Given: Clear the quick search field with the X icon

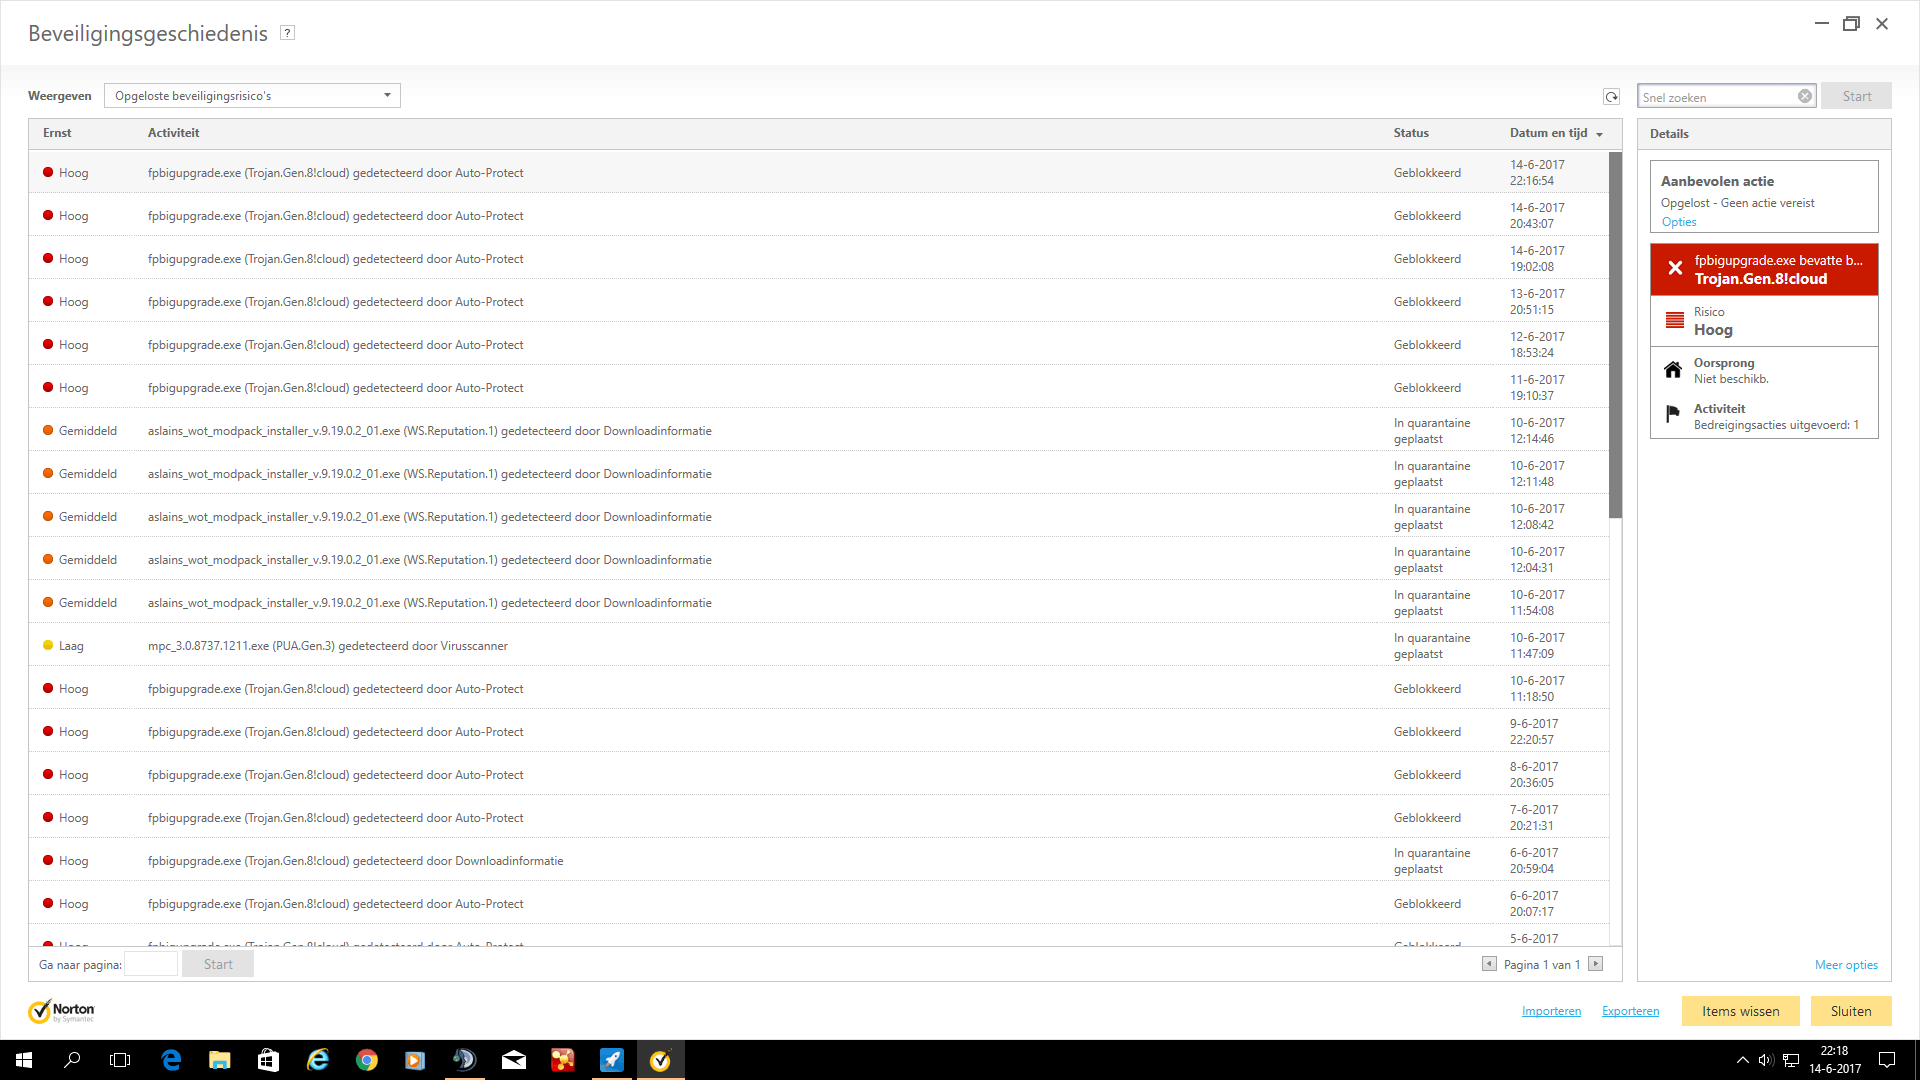Looking at the screenshot, I should [1805, 97].
